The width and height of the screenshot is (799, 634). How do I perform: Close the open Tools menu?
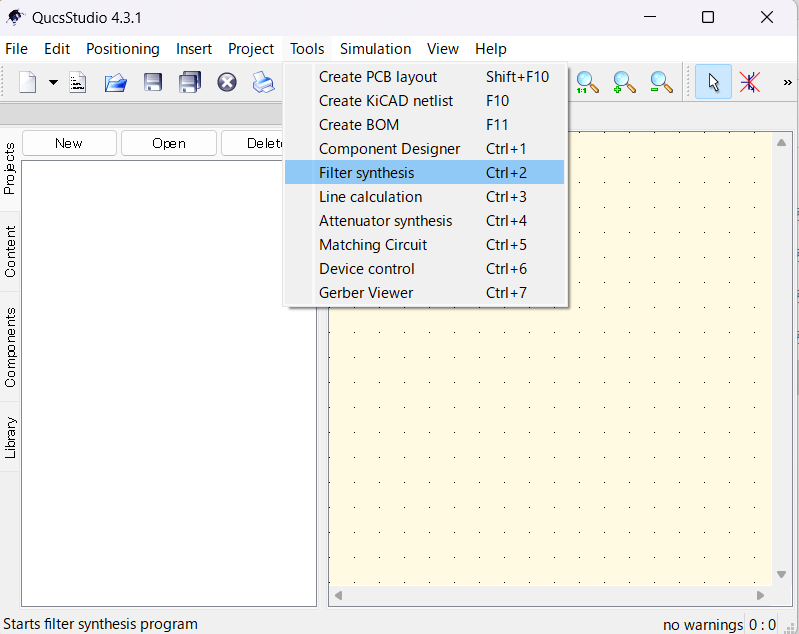[x=307, y=49]
